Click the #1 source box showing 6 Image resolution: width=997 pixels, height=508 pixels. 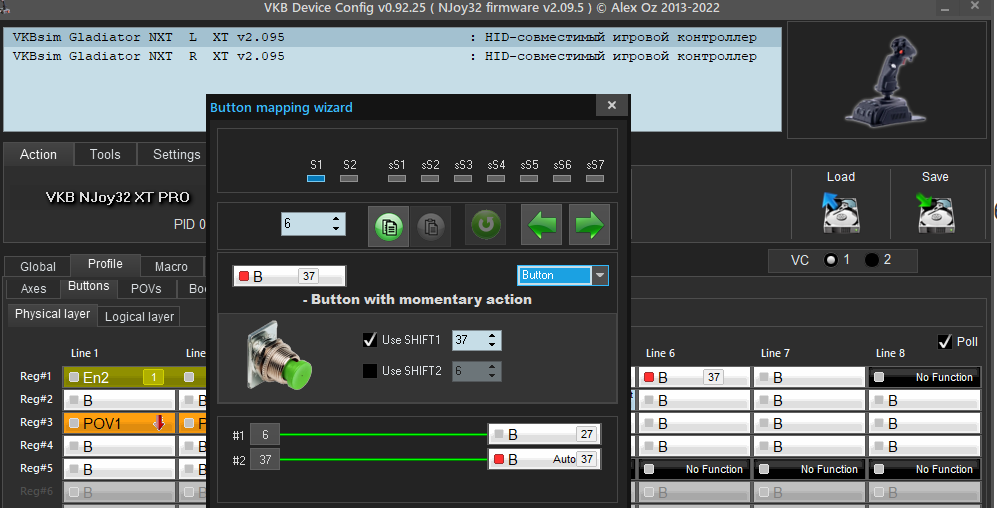pyautogui.click(x=265, y=435)
